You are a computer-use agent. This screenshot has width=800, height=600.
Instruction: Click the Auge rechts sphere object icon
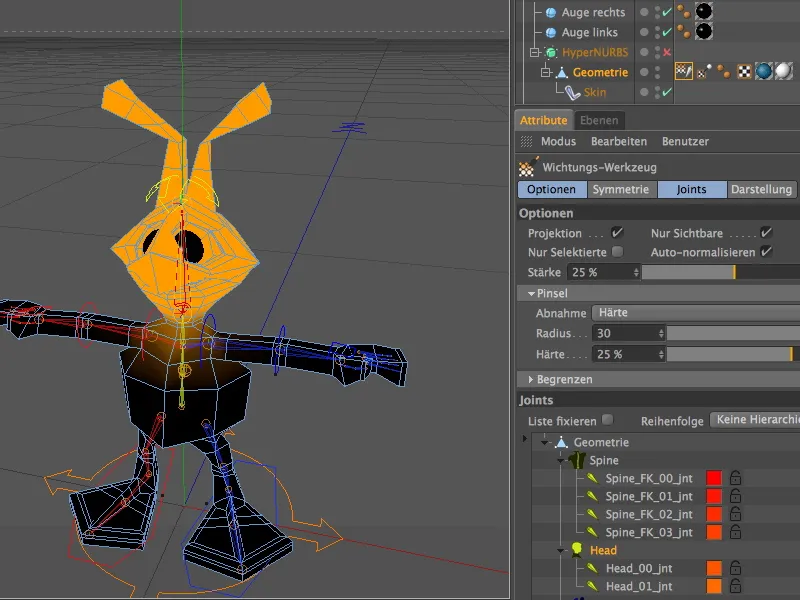551,12
